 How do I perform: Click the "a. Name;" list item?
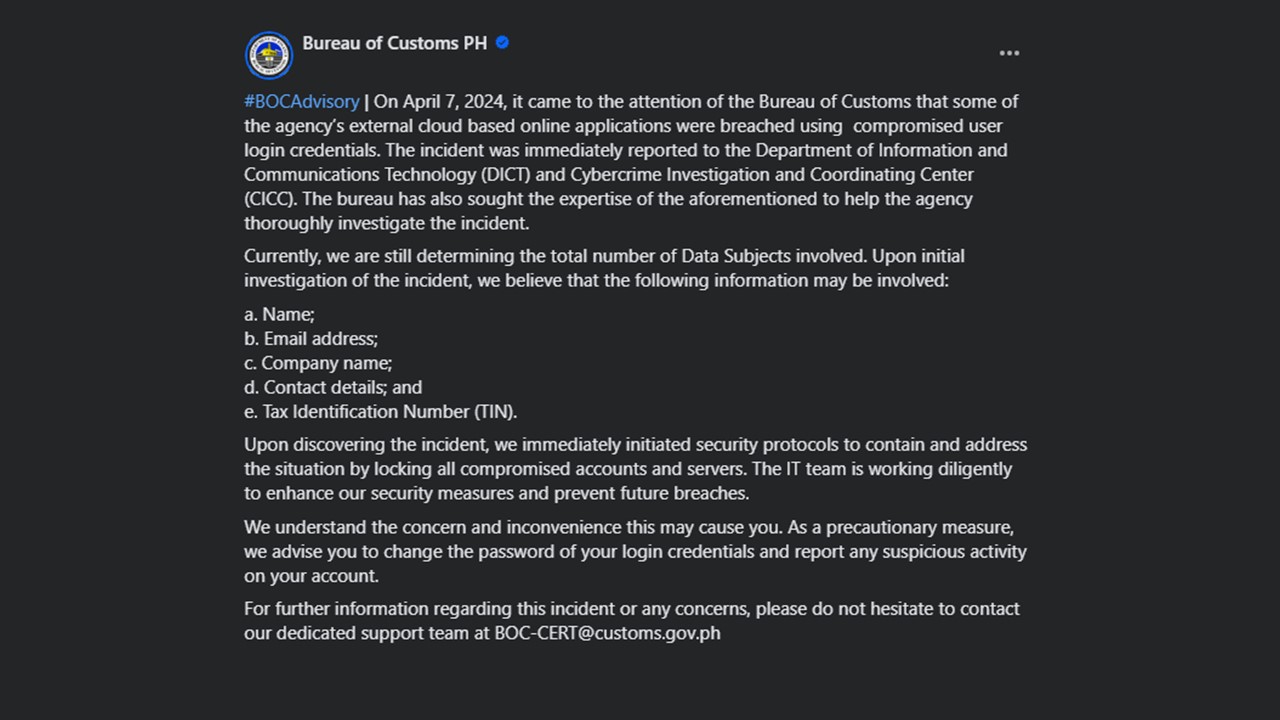click(279, 314)
